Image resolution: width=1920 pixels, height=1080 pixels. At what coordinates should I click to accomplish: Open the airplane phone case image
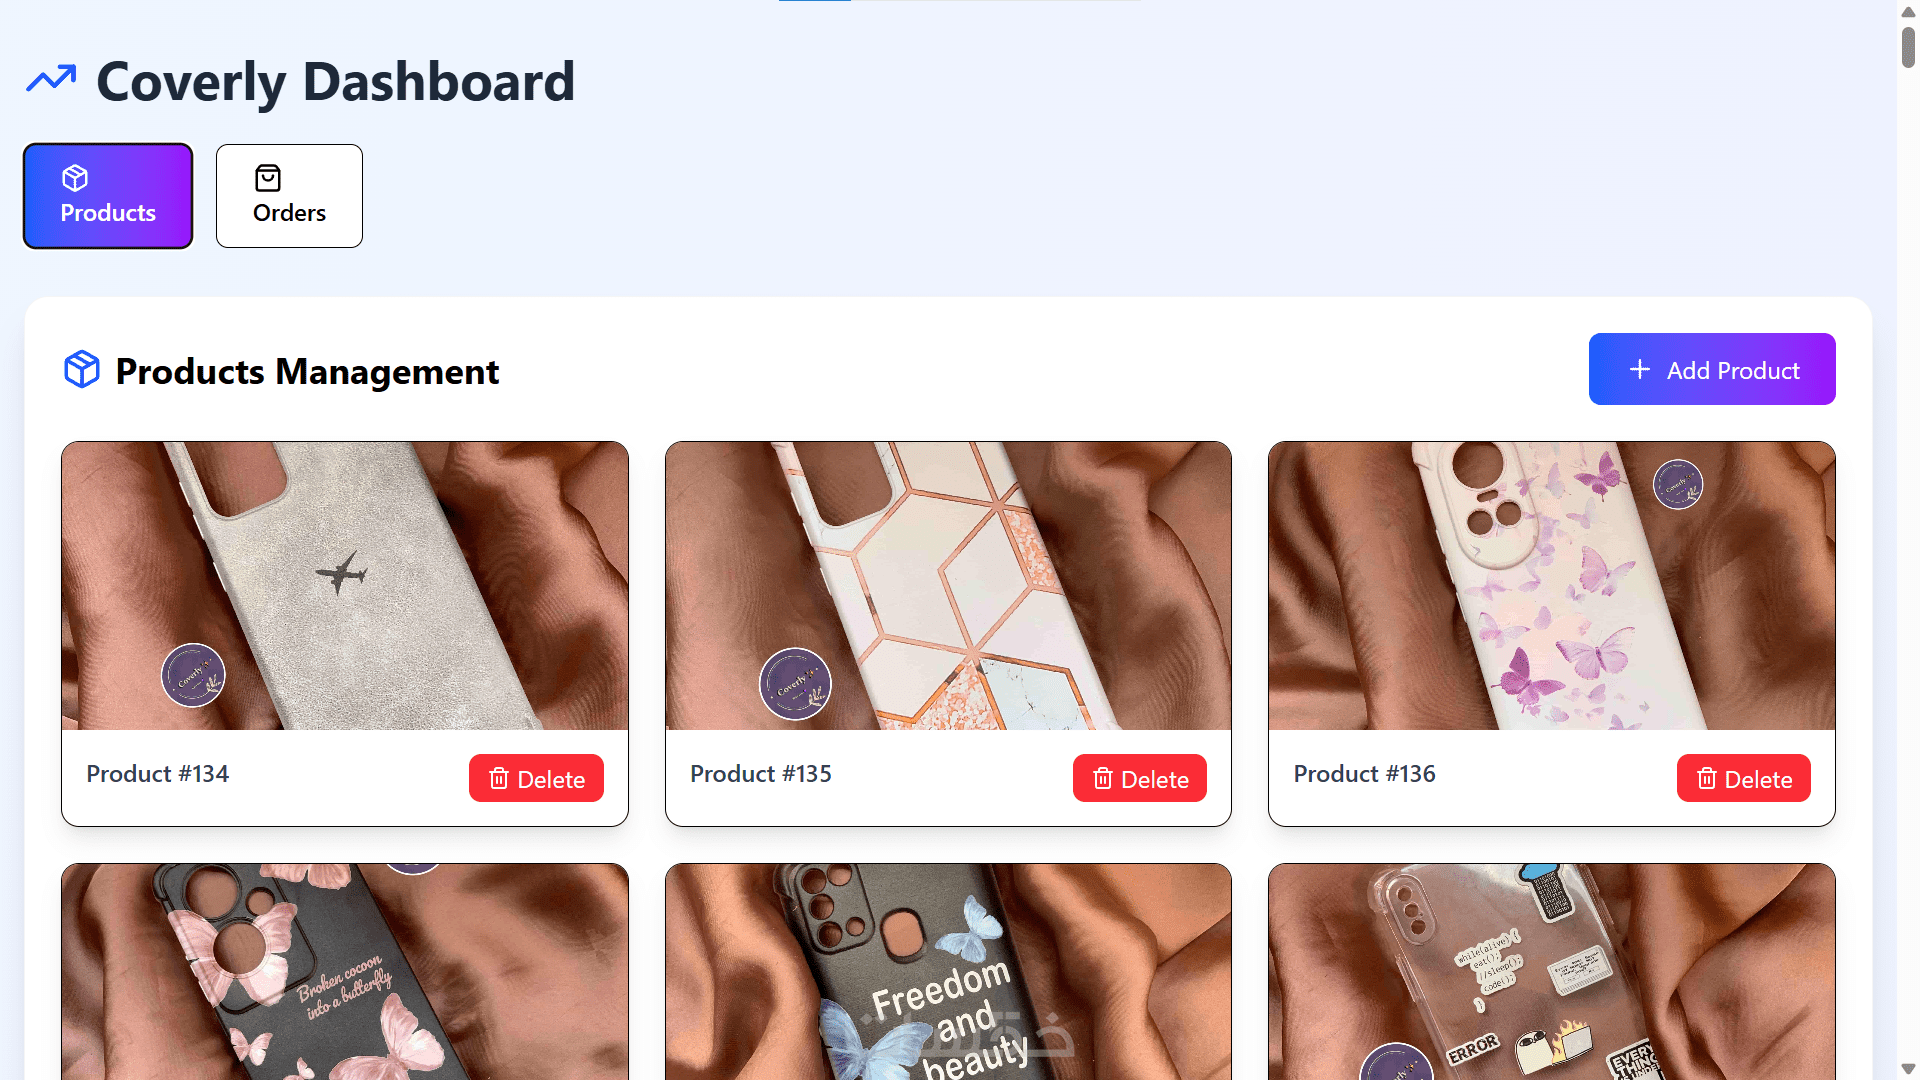[x=345, y=586]
